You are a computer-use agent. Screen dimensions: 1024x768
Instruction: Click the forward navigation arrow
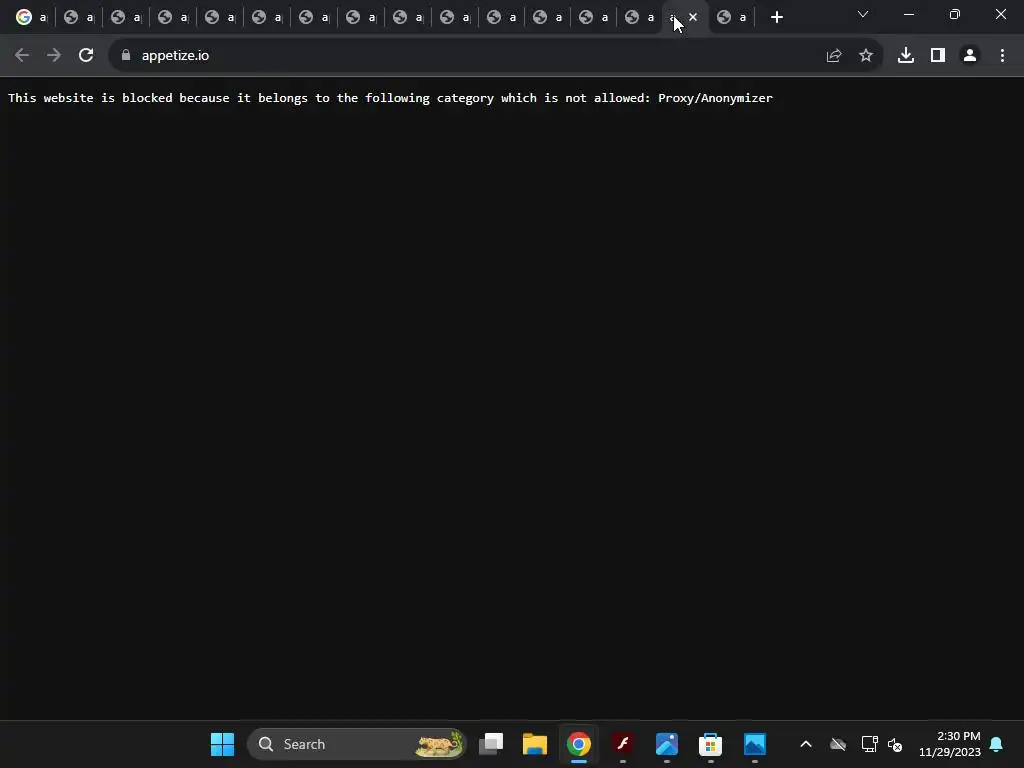click(x=54, y=56)
